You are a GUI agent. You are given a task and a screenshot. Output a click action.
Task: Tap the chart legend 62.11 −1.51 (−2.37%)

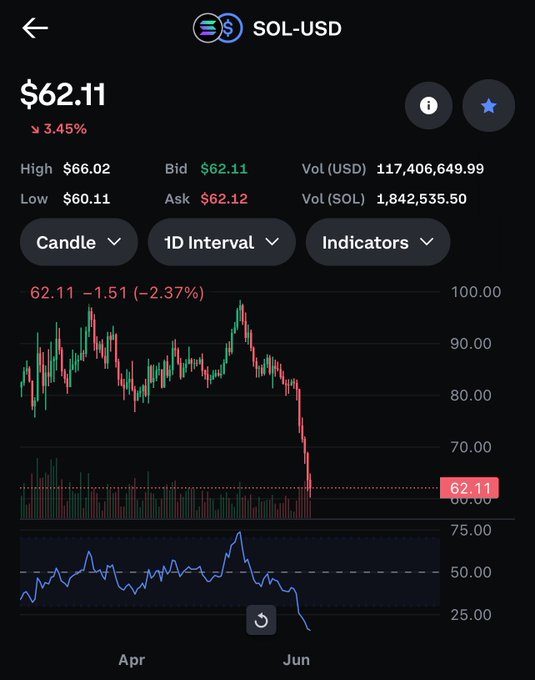[117, 293]
